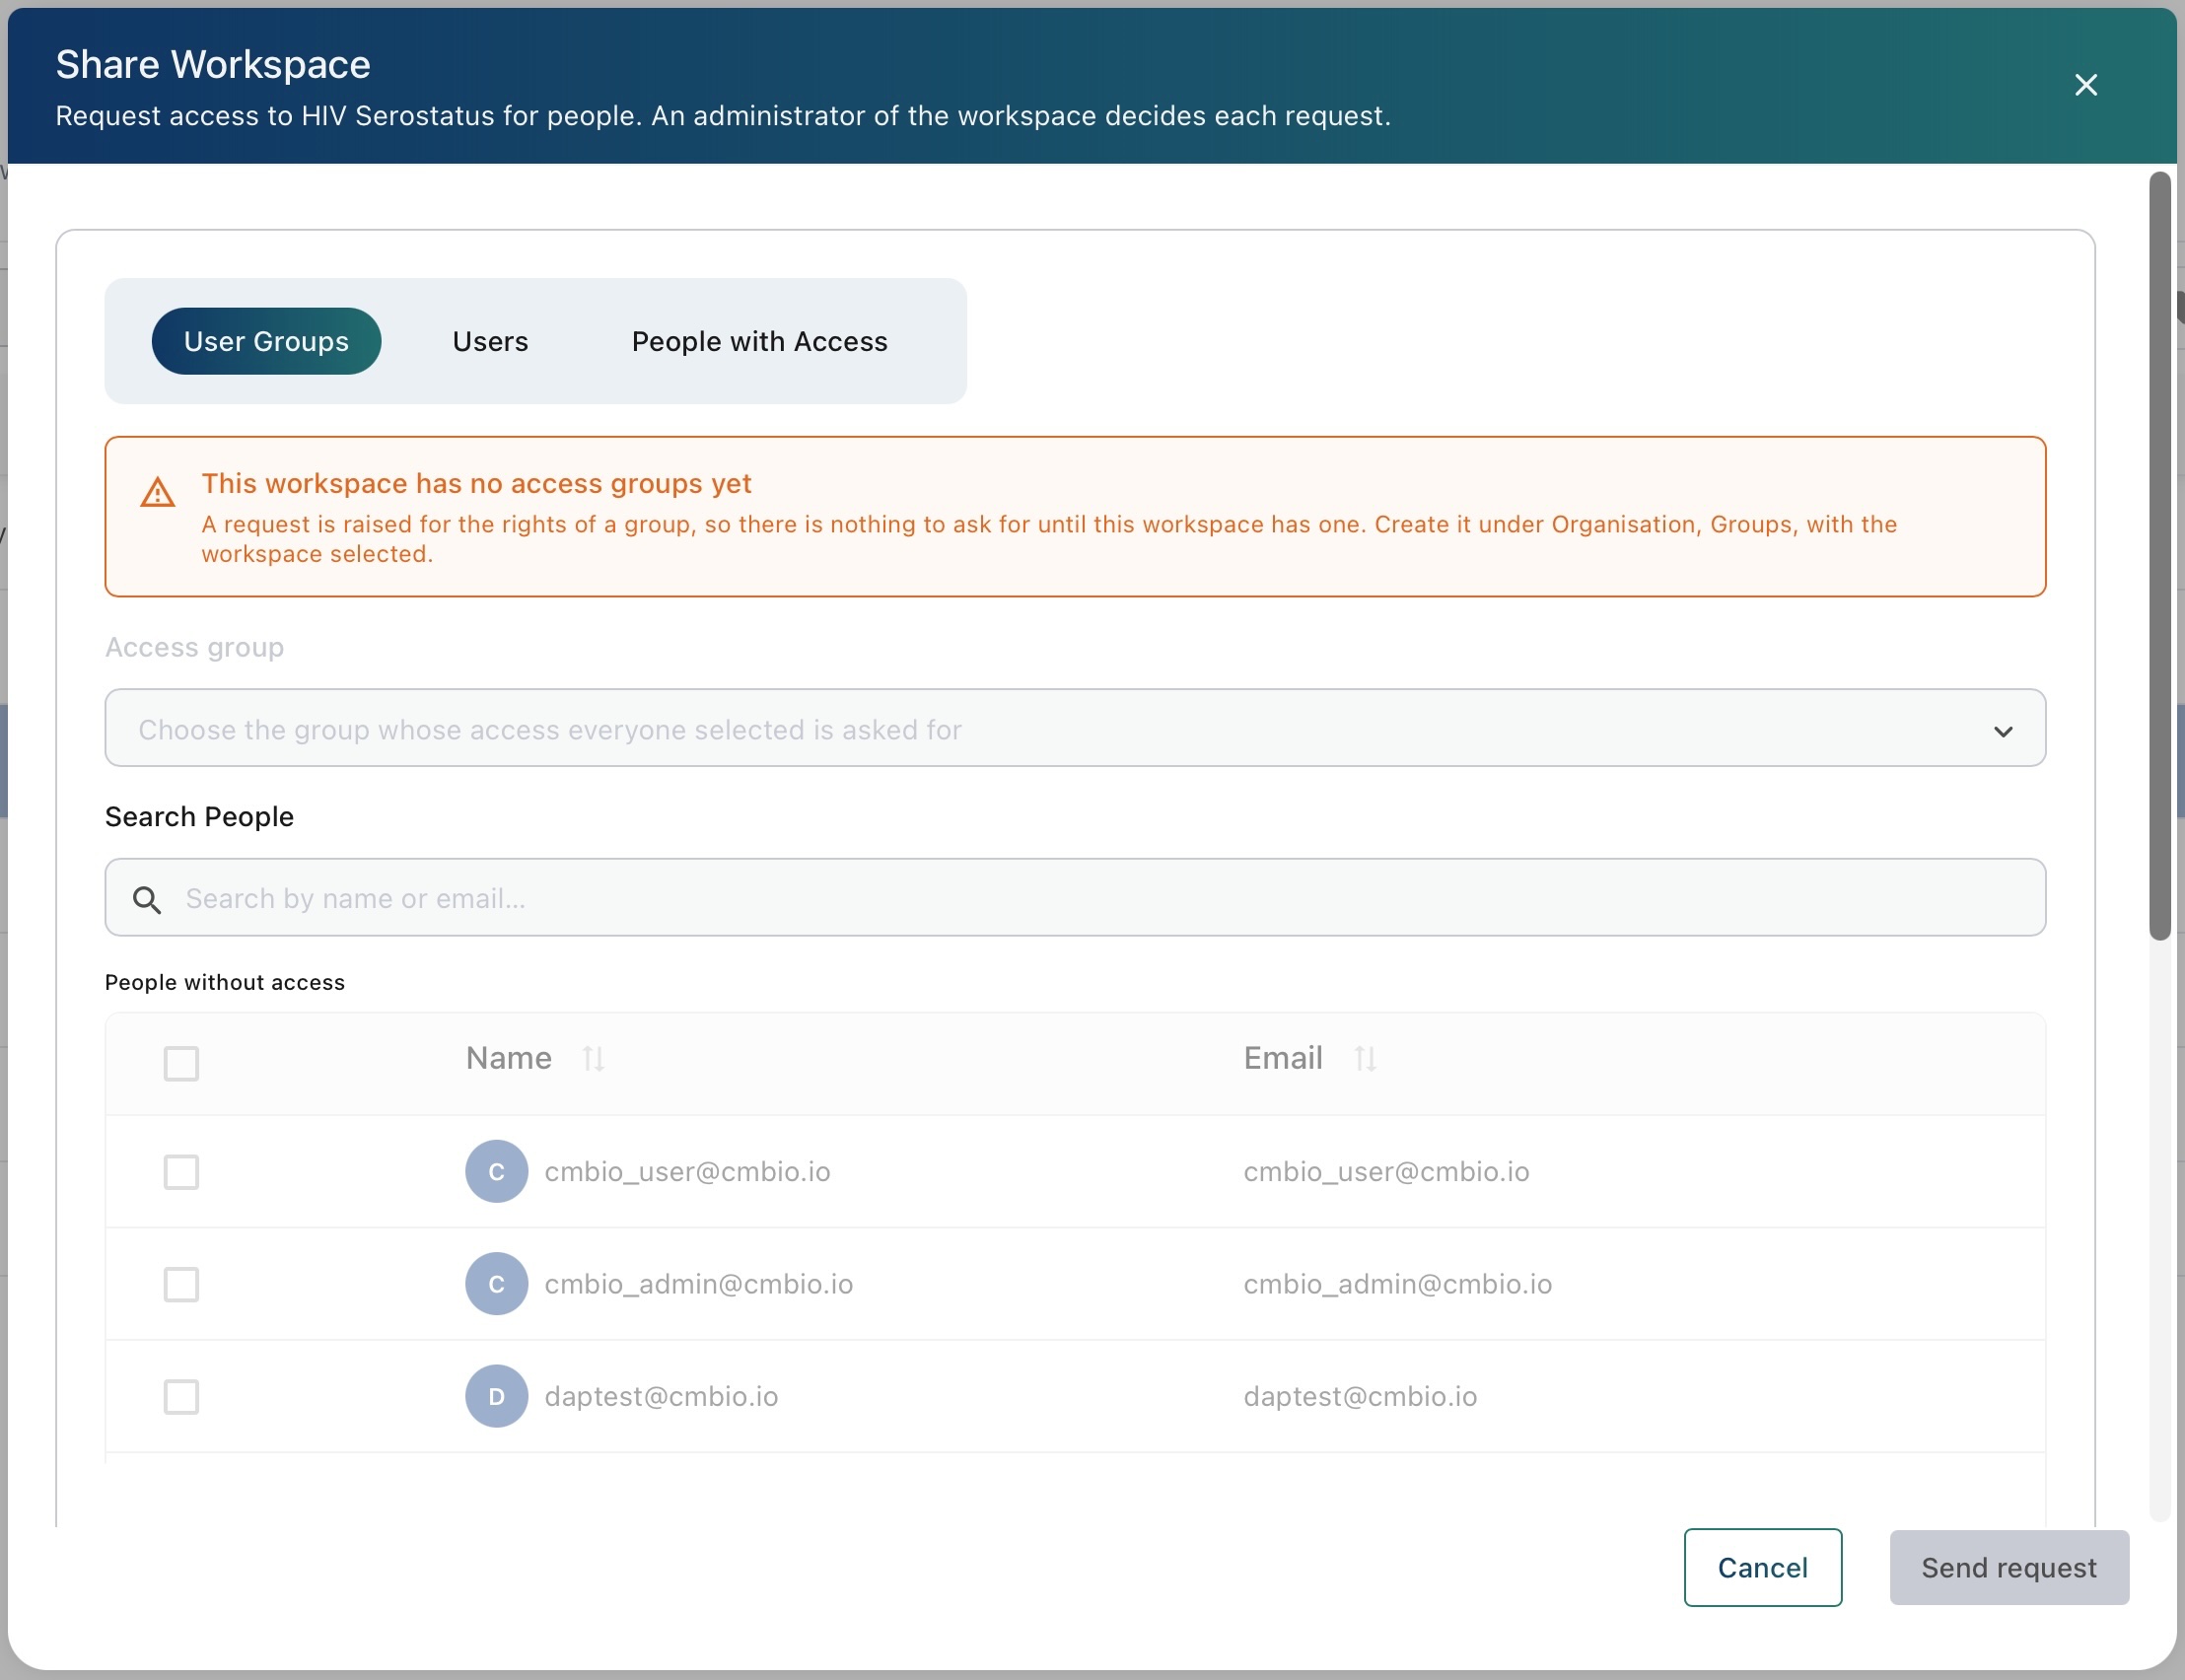Click the 'People without access' label
The height and width of the screenshot is (1680, 2185).
point(225,982)
